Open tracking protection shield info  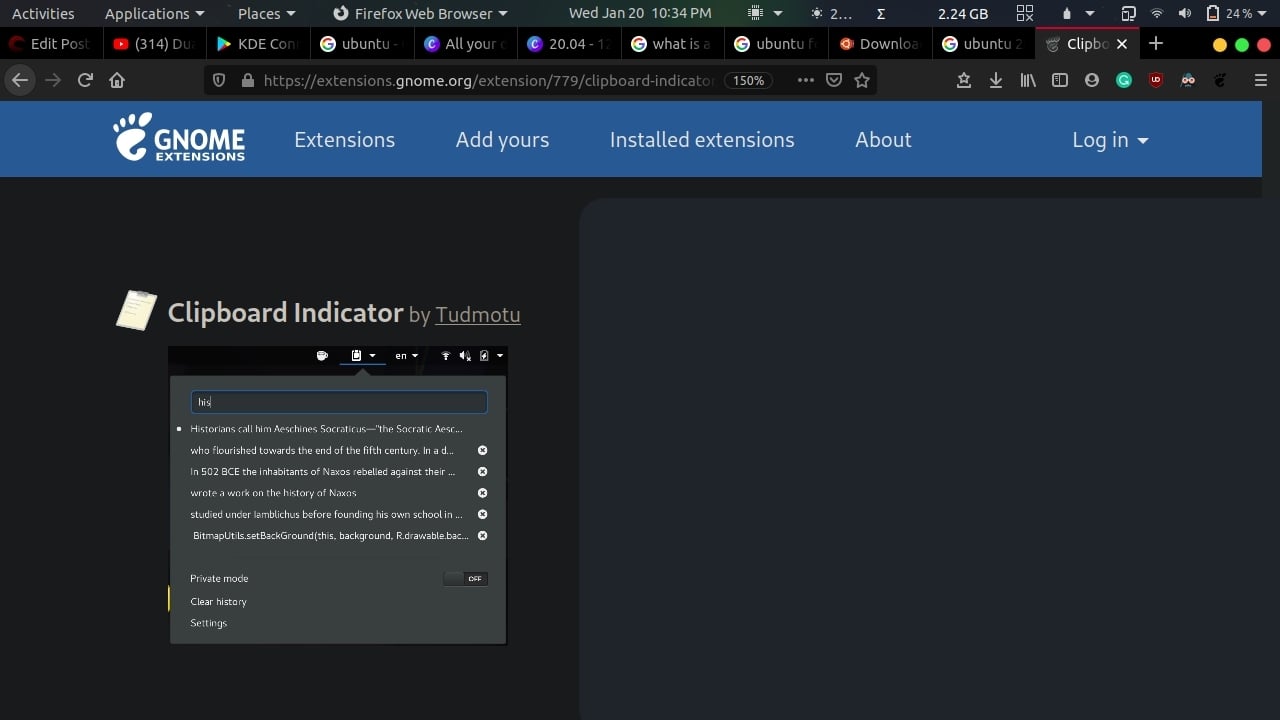tap(220, 80)
